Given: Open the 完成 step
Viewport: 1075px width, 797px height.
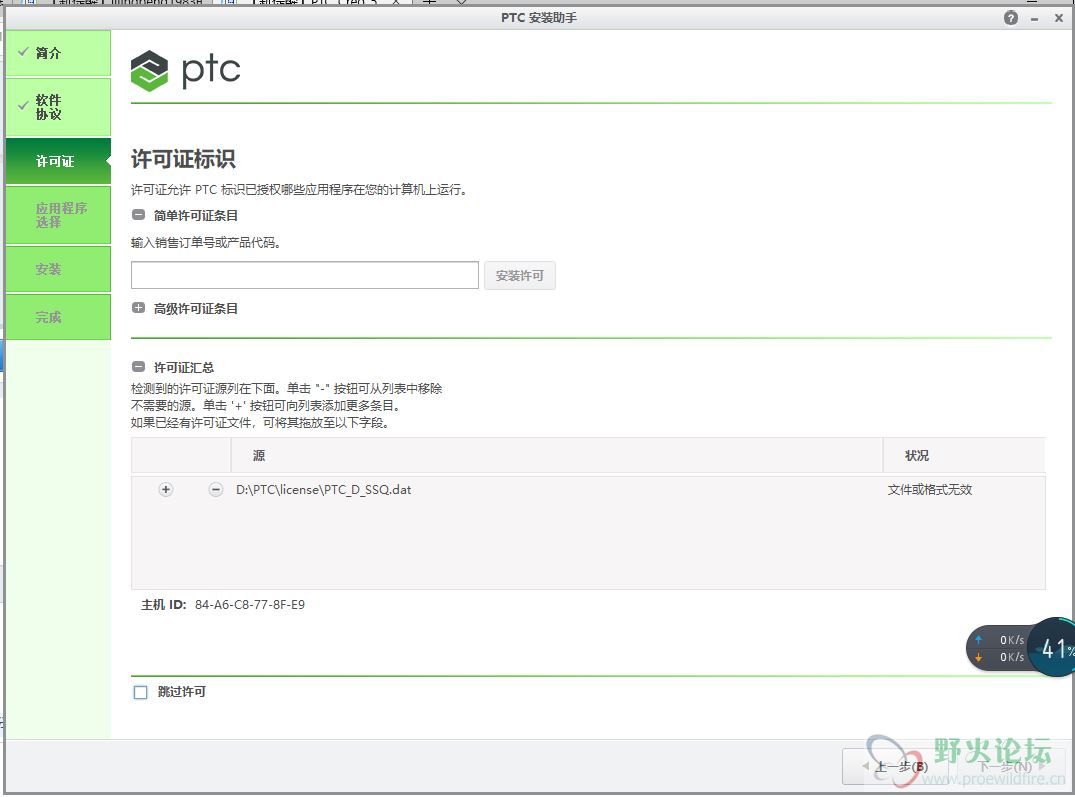Looking at the screenshot, I should [x=58, y=317].
